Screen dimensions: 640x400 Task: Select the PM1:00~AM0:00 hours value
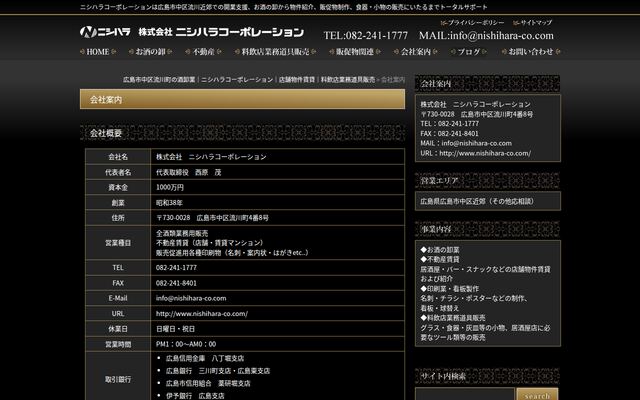(186, 344)
